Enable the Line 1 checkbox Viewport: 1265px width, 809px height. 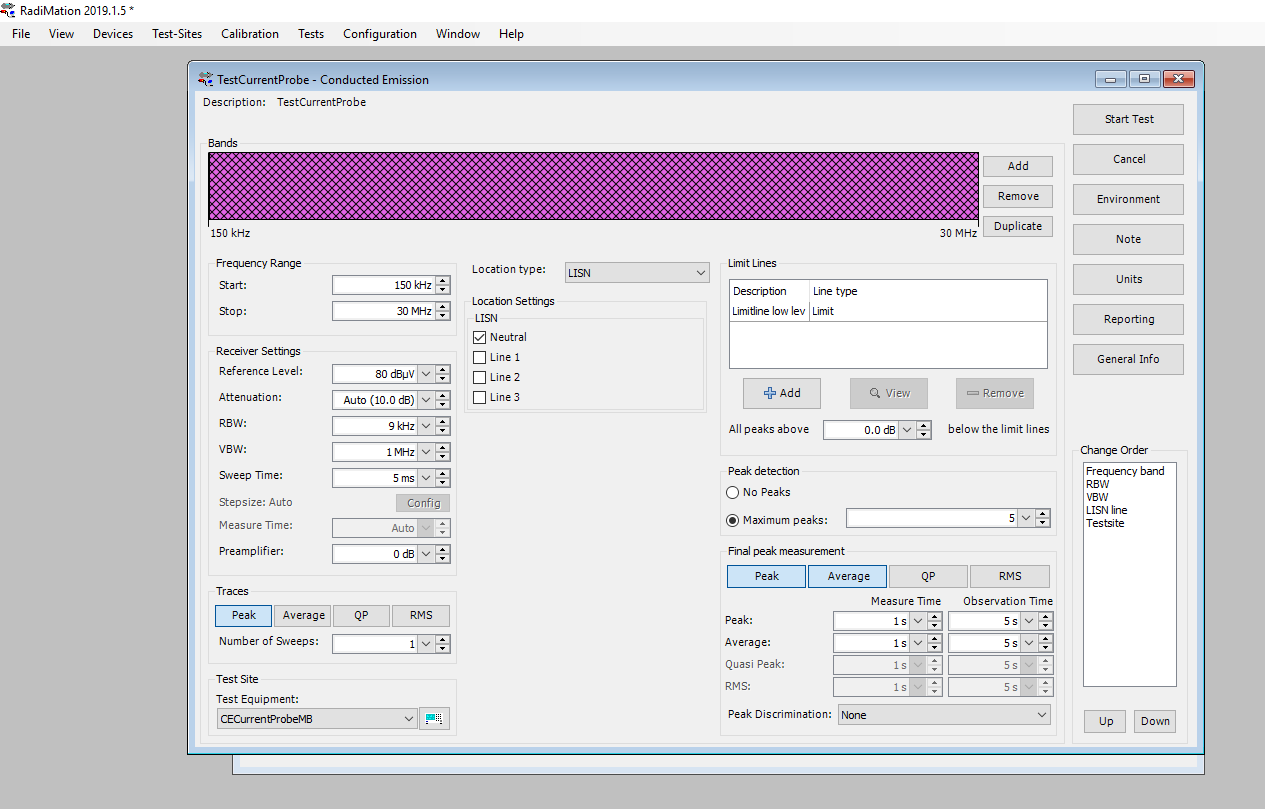481,358
